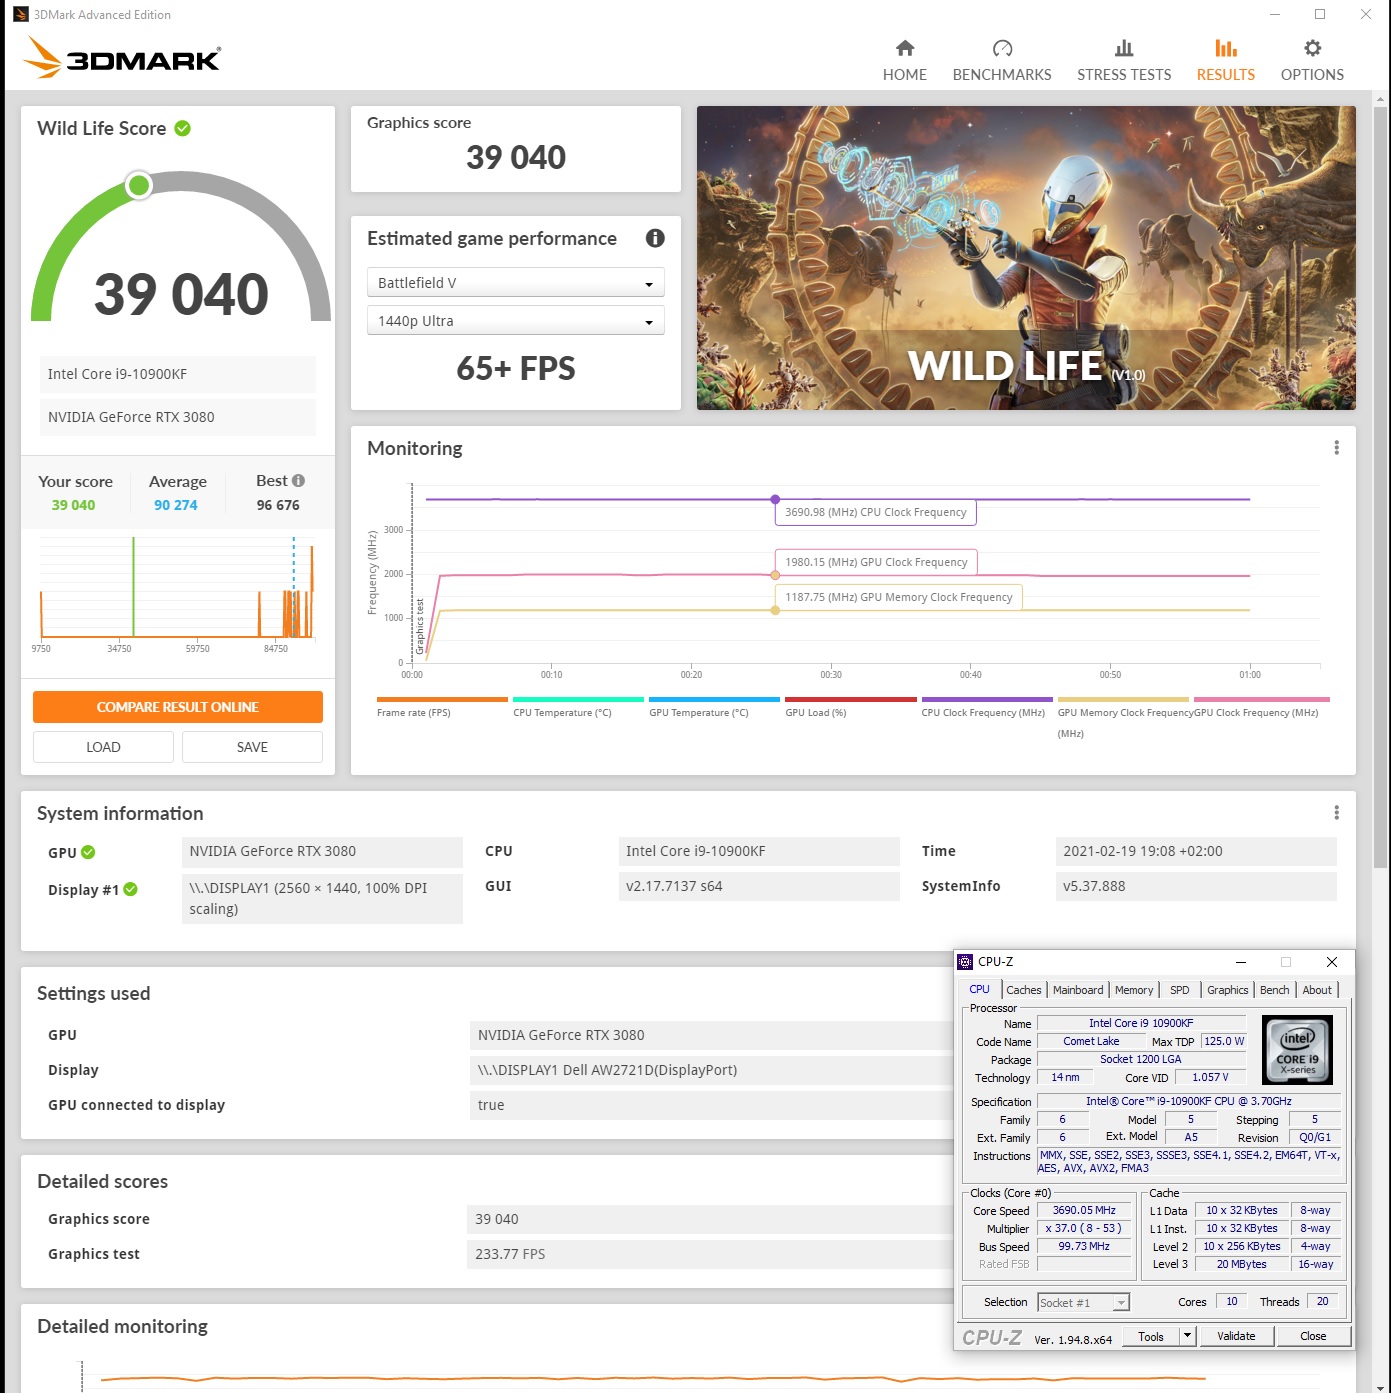Switch to the Bench tab in CPU-Z
The width and height of the screenshot is (1391, 1393).
pyautogui.click(x=1275, y=990)
